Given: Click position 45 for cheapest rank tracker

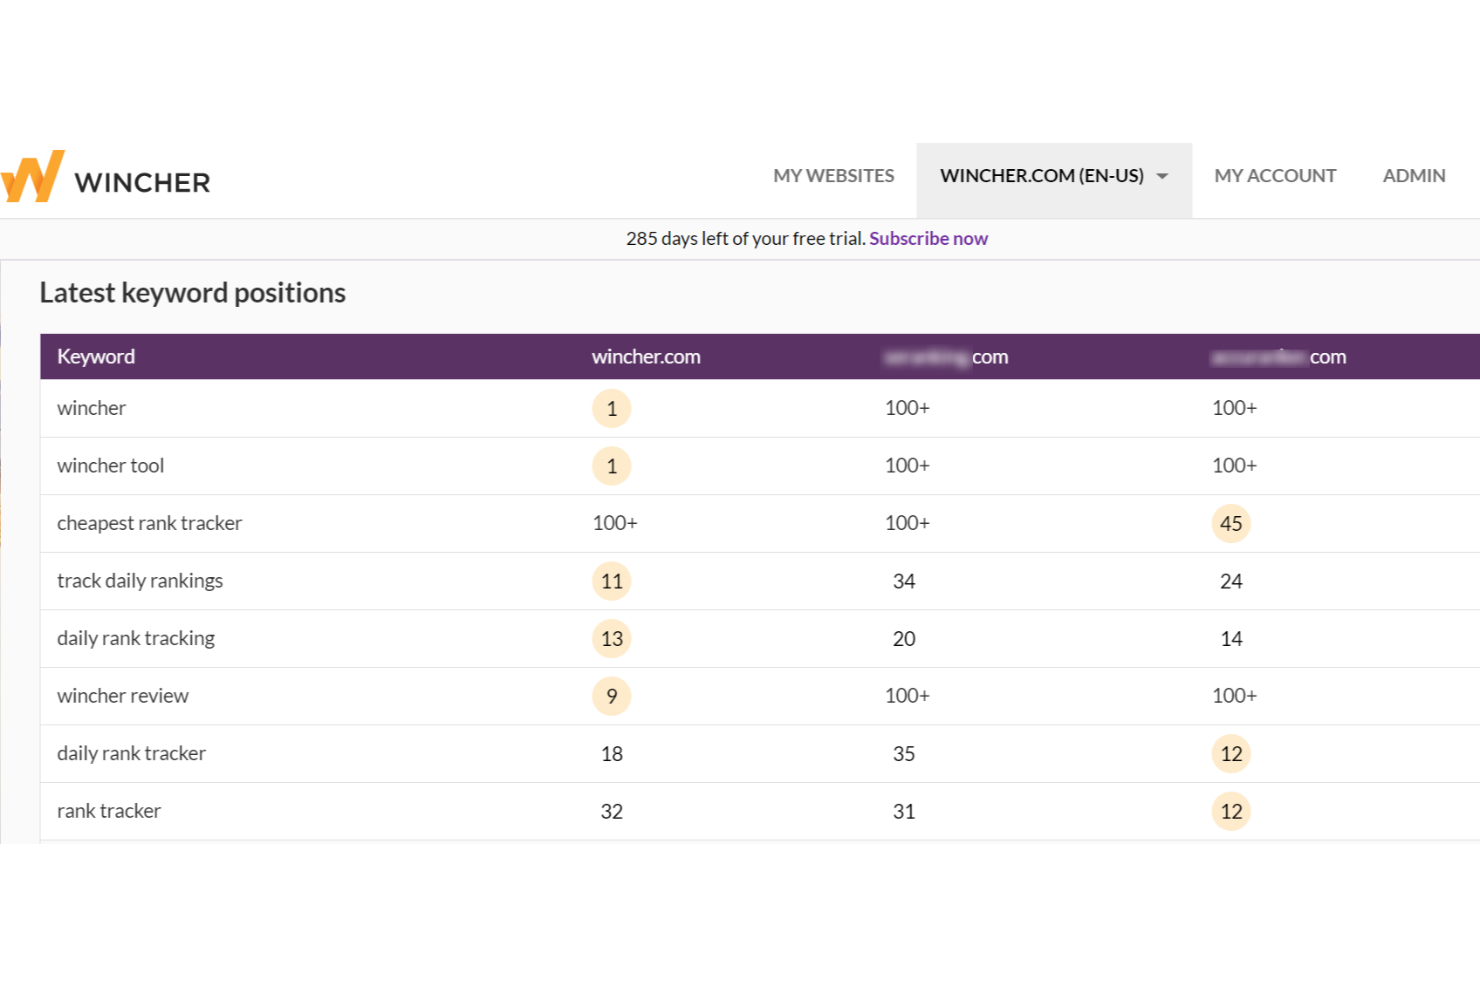Looking at the screenshot, I should coord(1231,524).
